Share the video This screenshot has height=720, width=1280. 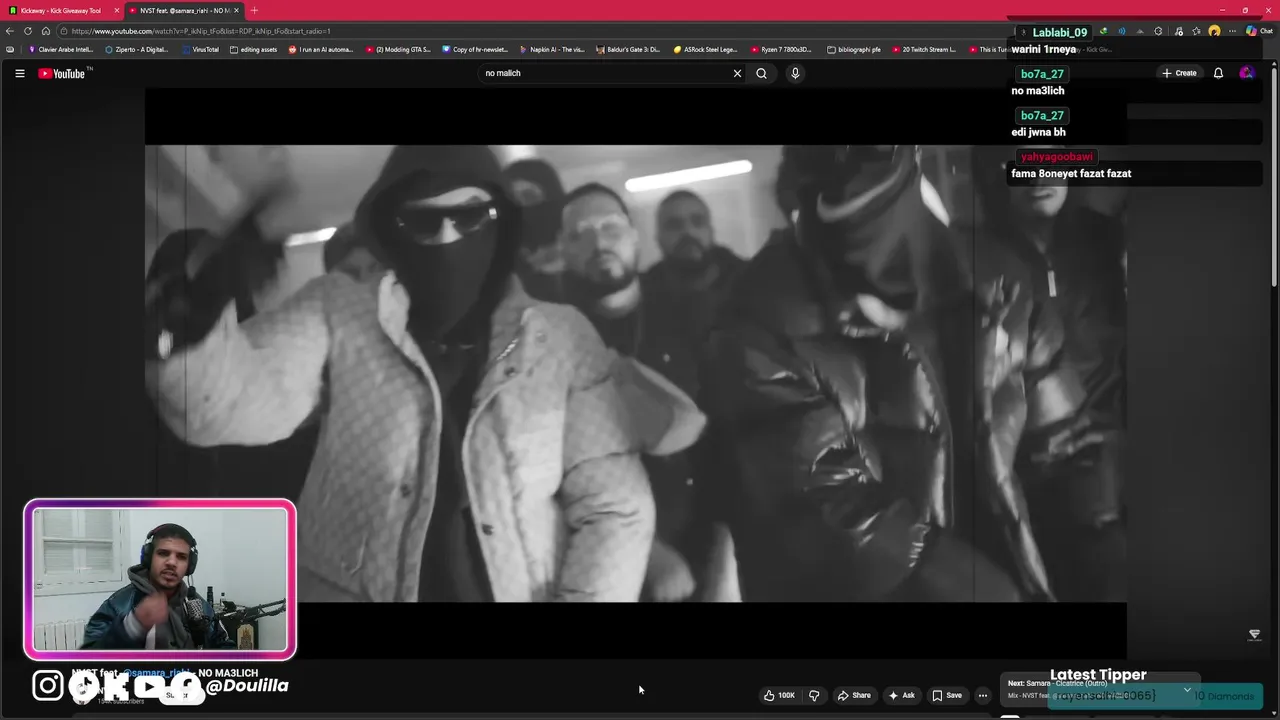point(854,695)
